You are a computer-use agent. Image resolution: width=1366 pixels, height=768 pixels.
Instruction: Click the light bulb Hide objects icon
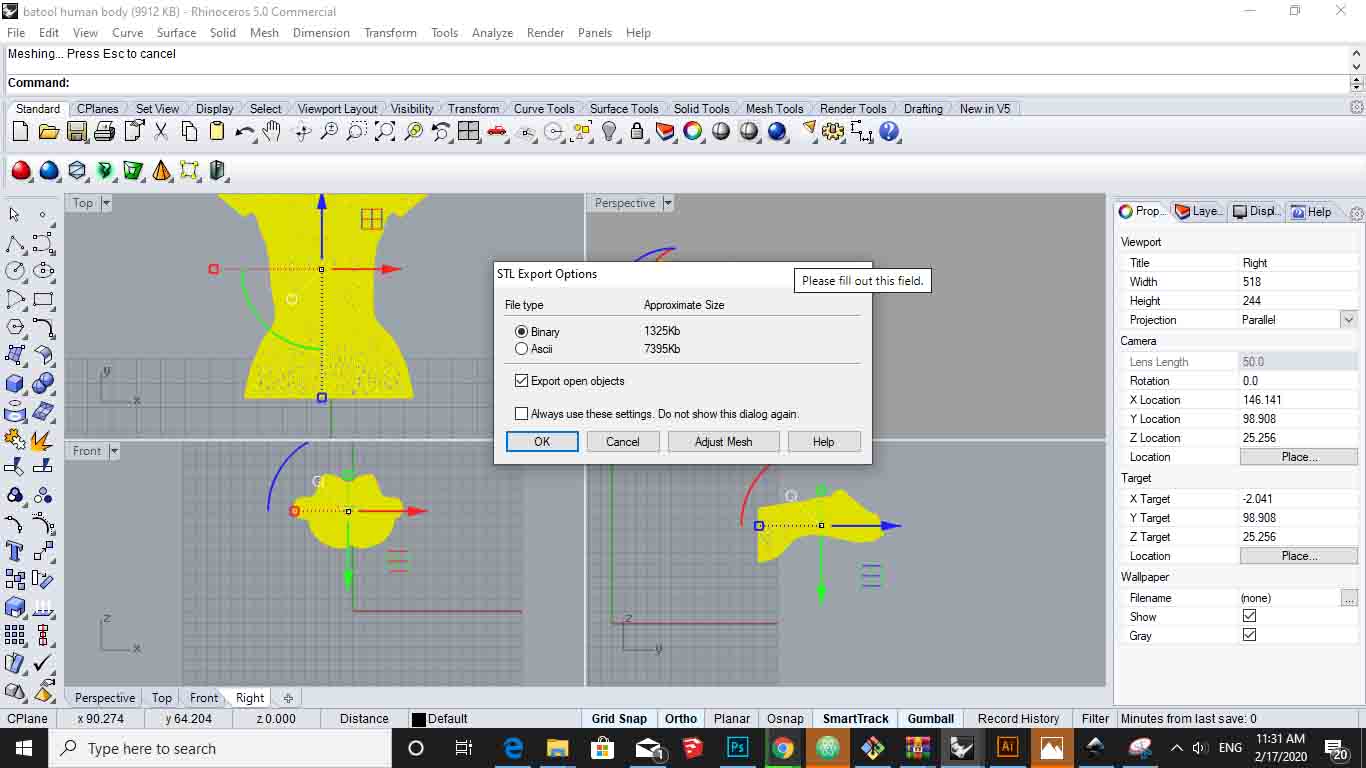[x=609, y=131]
